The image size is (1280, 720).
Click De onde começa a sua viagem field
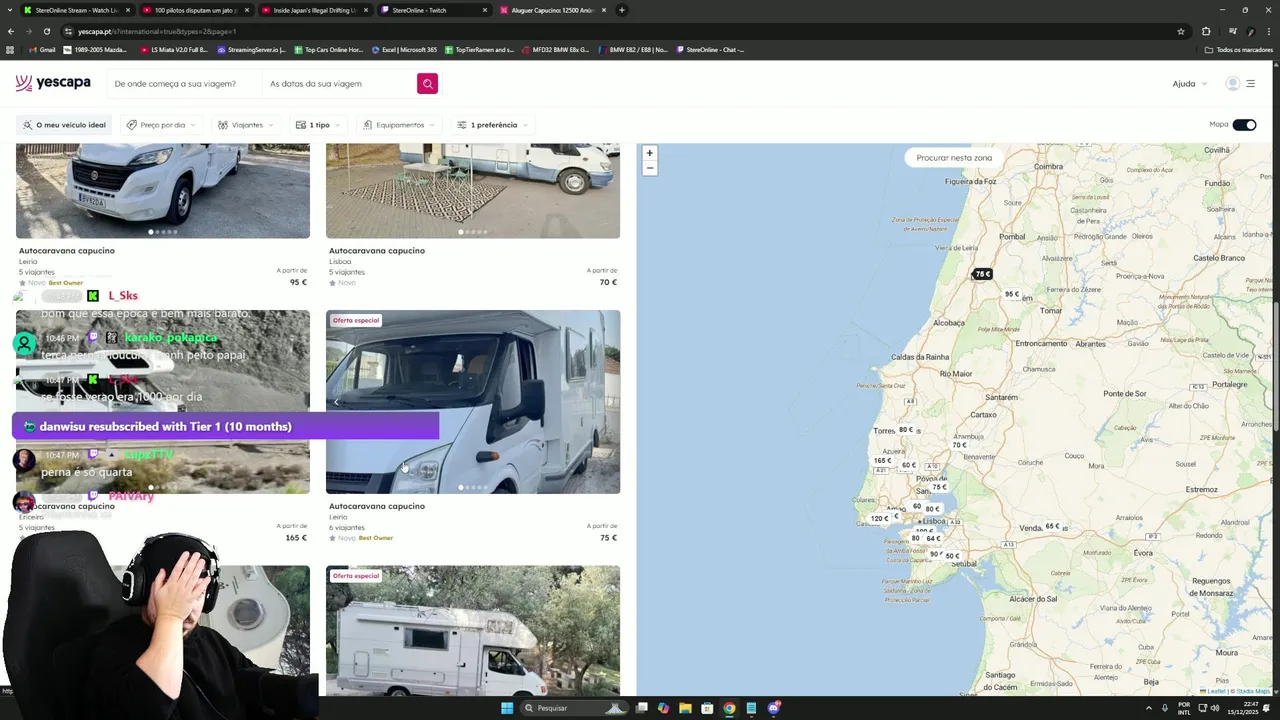pyautogui.click(x=185, y=84)
